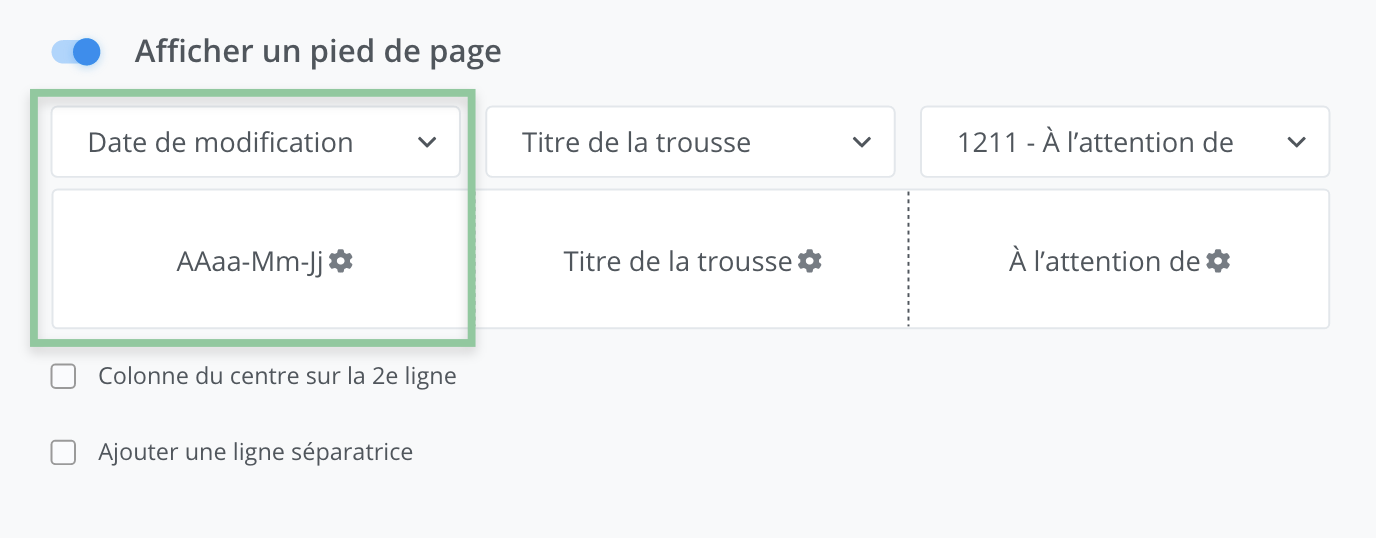Open gear settings for À l'attention de
Image resolution: width=1376 pixels, height=538 pixels.
point(1218,262)
